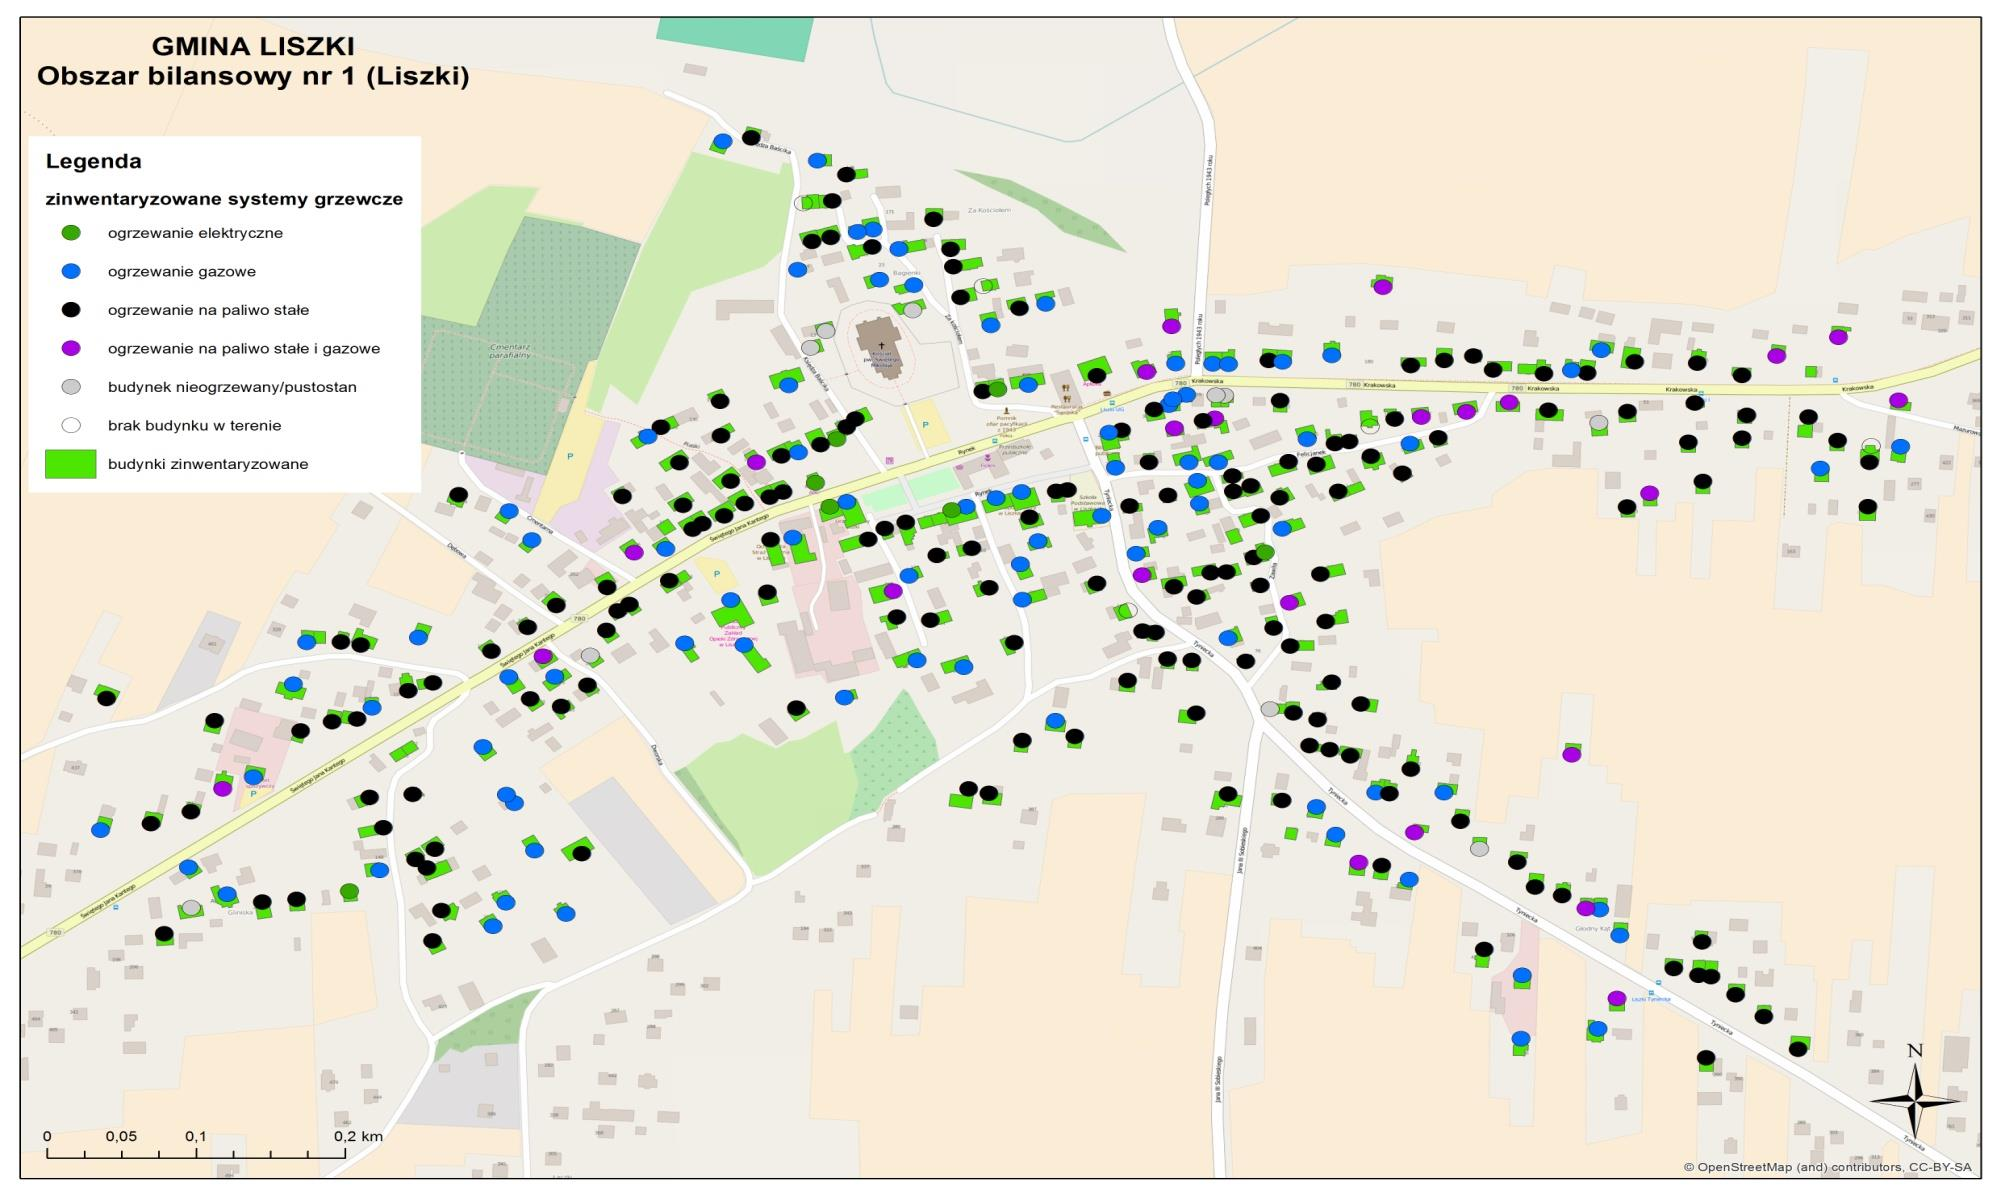Image resolution: width=2001 pixels, height=1195 pixels.
Task: Click the P parking symbol below the church
Action: click(926, 425)
